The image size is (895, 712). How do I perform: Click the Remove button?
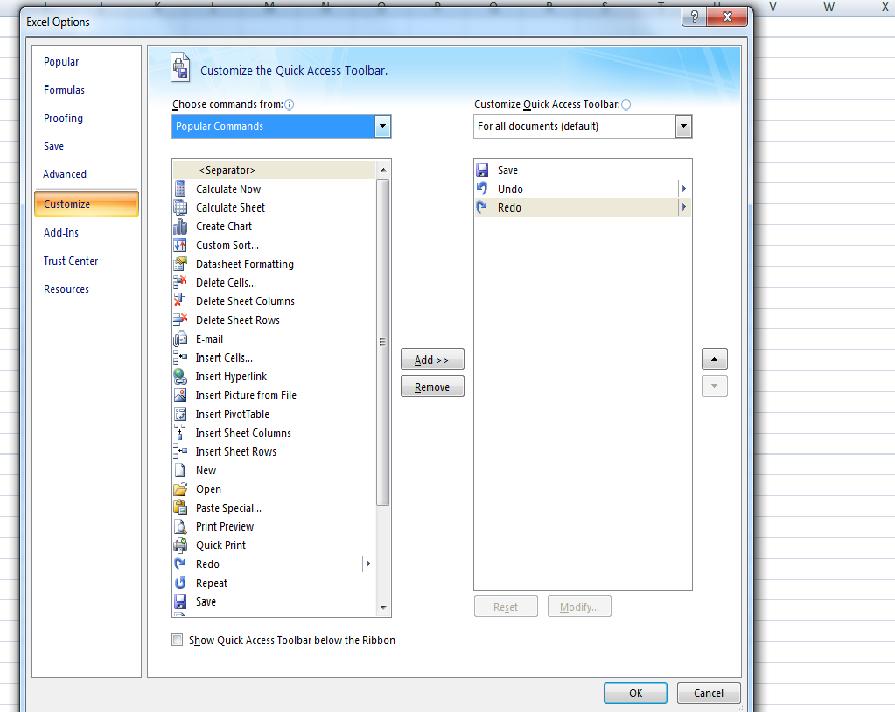(433, 387)
